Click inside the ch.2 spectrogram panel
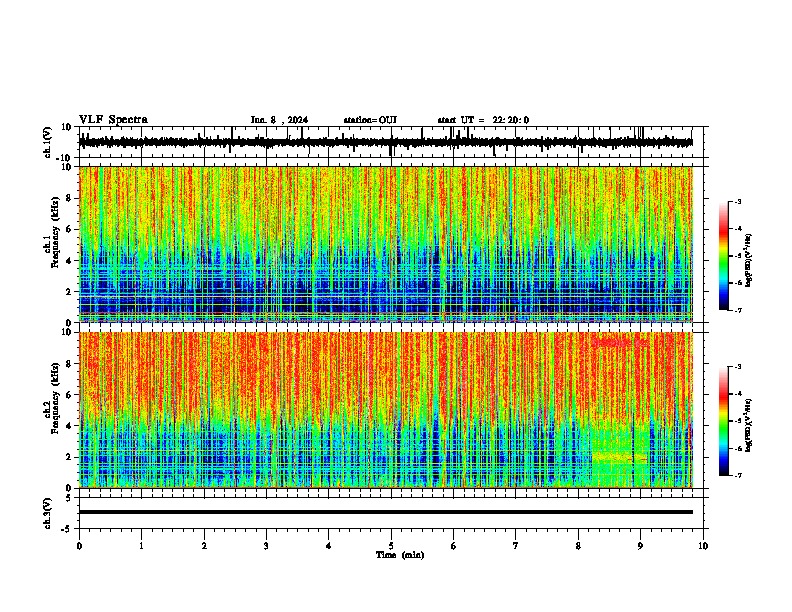This screenshot has width=792, height=612. click(x=386, y=410)
